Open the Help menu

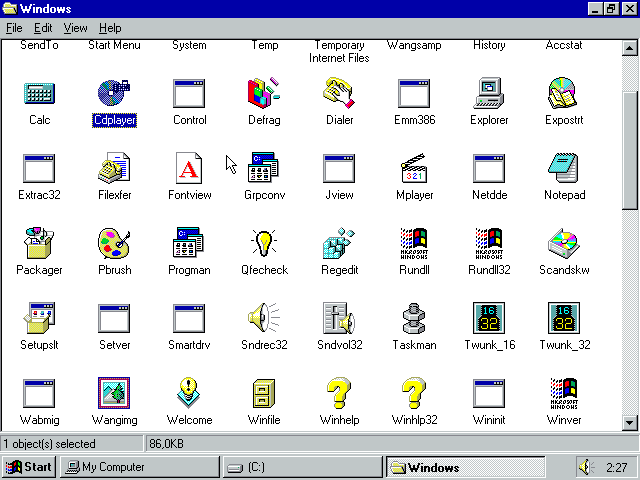pos(110,28)
